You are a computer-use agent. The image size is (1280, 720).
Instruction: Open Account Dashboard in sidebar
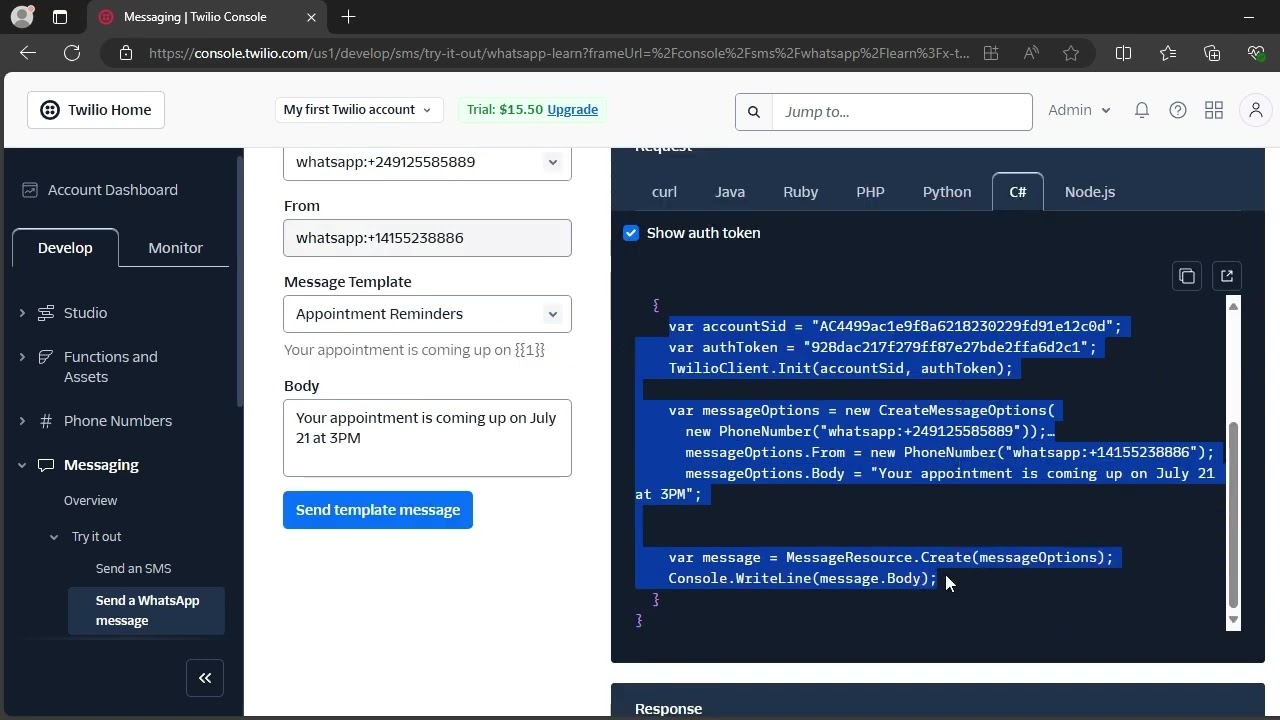100,190
